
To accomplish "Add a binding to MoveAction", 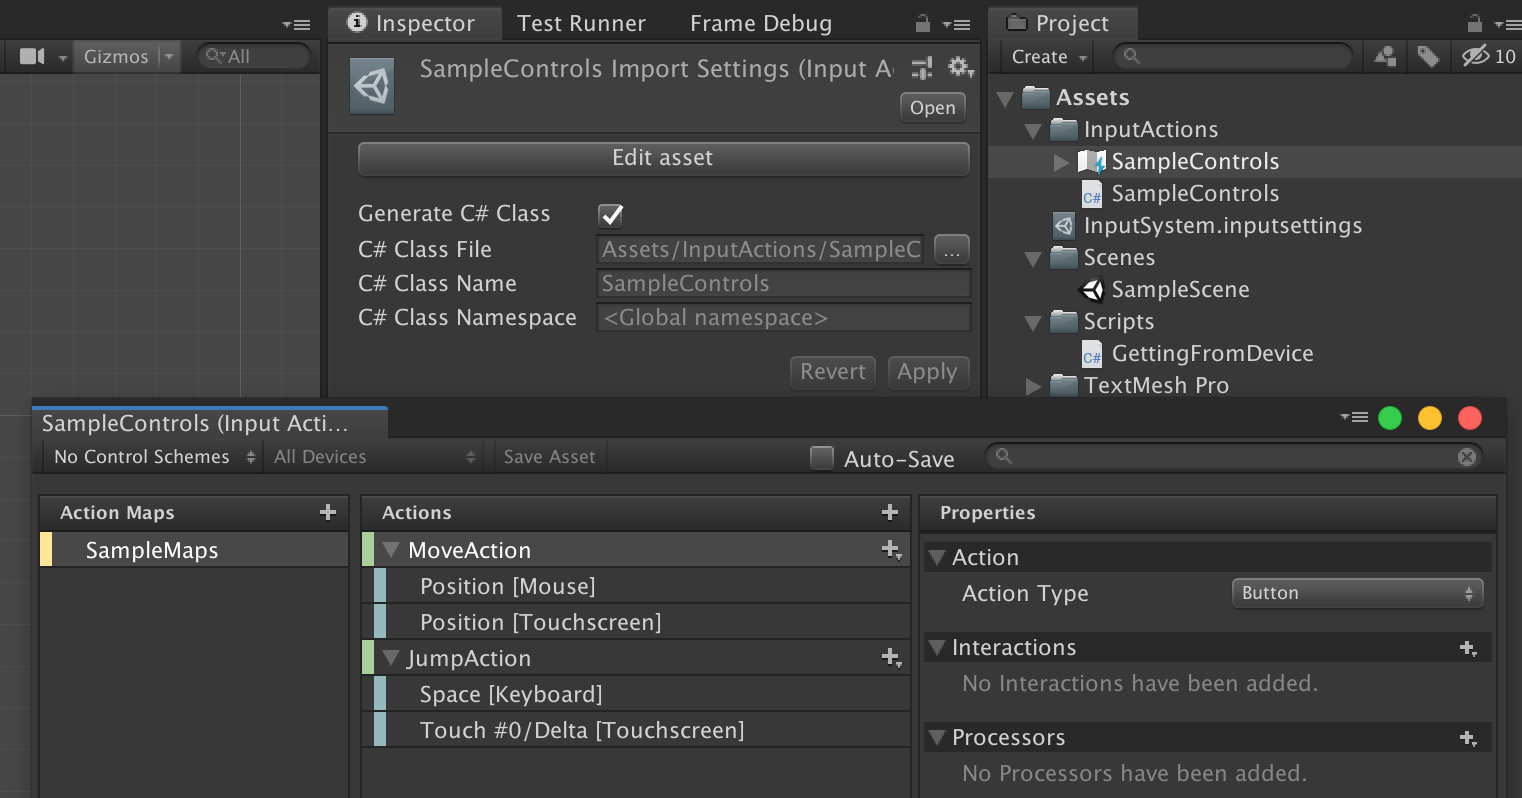I will pos(892,550).
